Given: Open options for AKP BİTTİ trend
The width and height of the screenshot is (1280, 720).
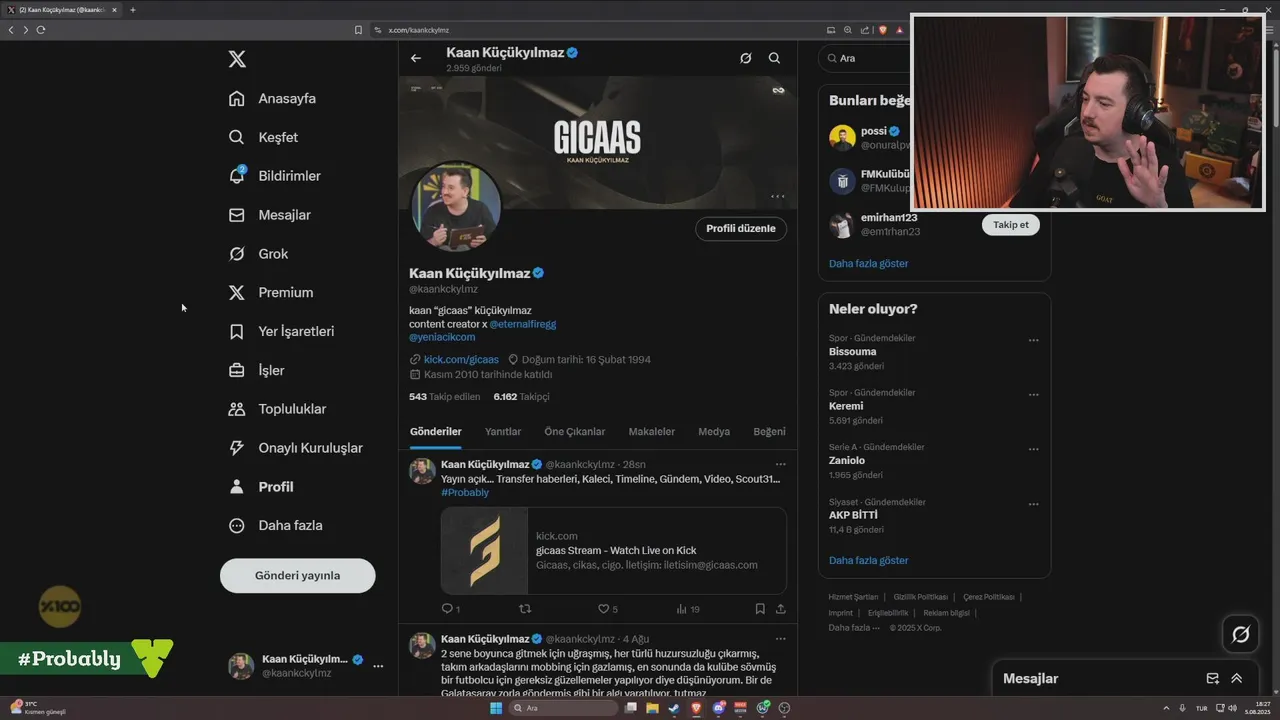Looking at the screenshot, I should coord(1034,505).
